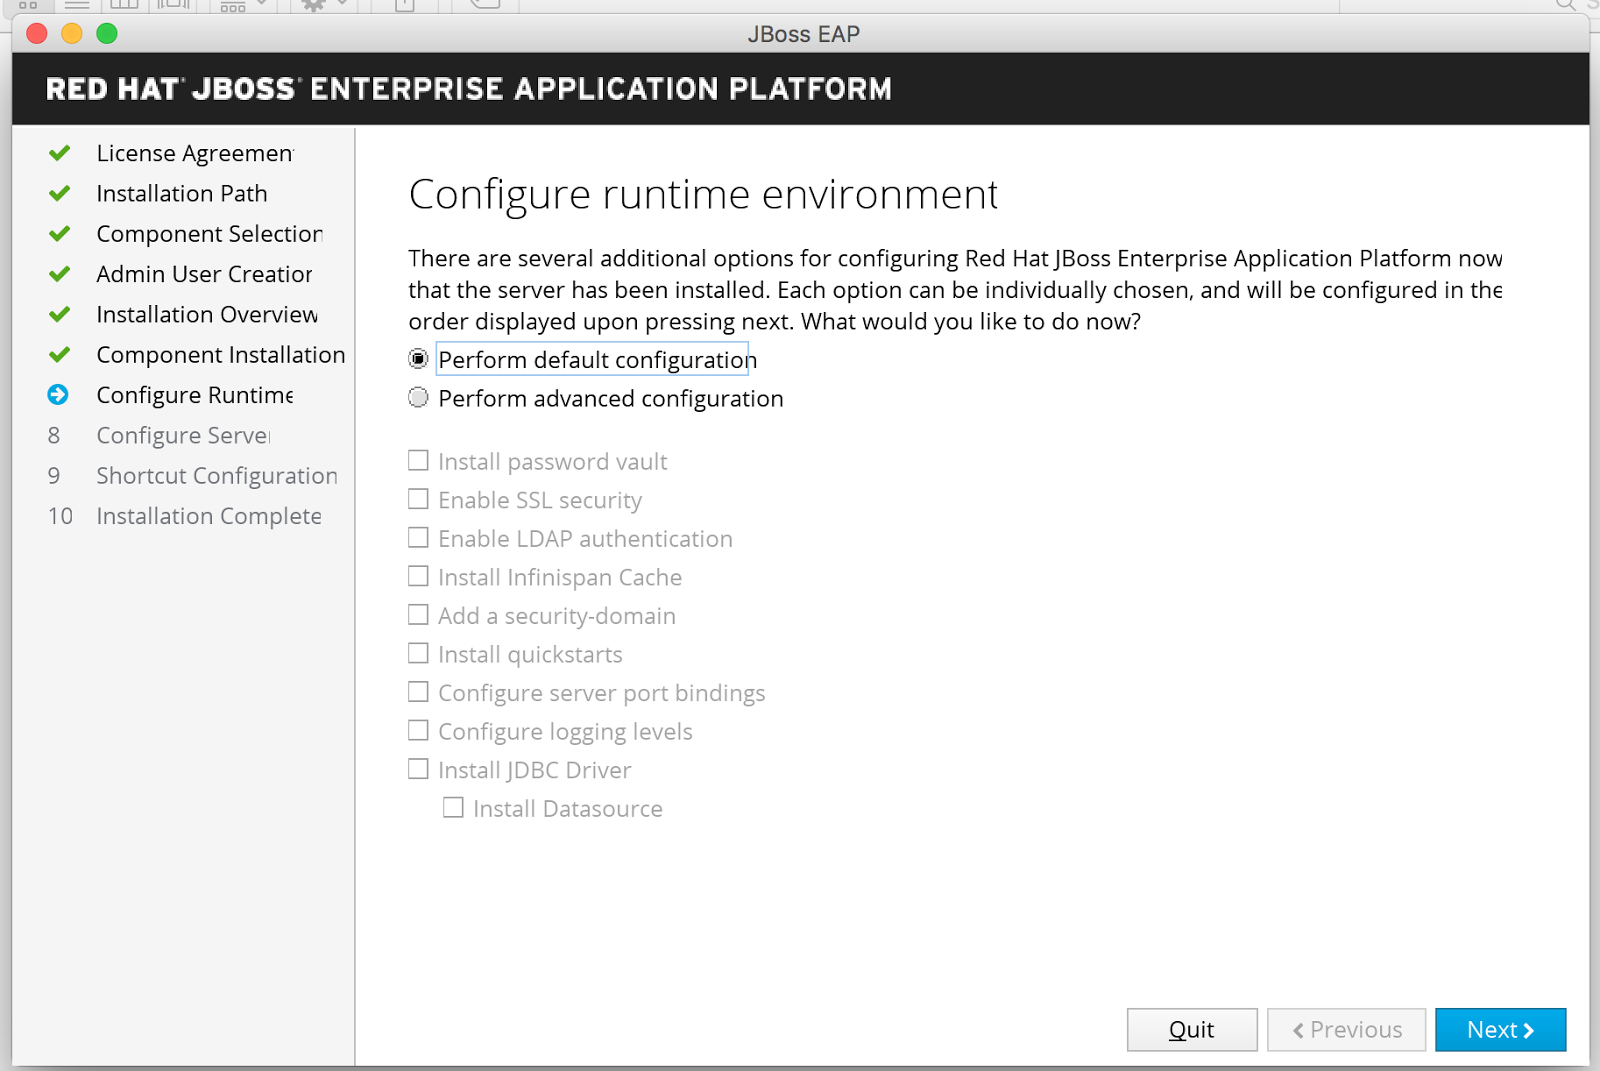The width and height of the screenshot is (1600, 1071).
Task: Go back with the Previous button
Action: tap(1347, 1030)
